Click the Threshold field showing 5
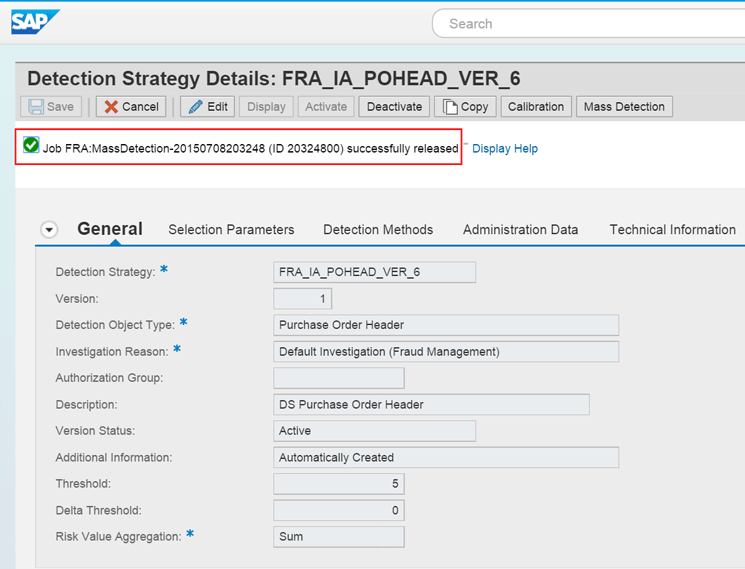Viewport: 745px width, 569px height. point(339,484)
